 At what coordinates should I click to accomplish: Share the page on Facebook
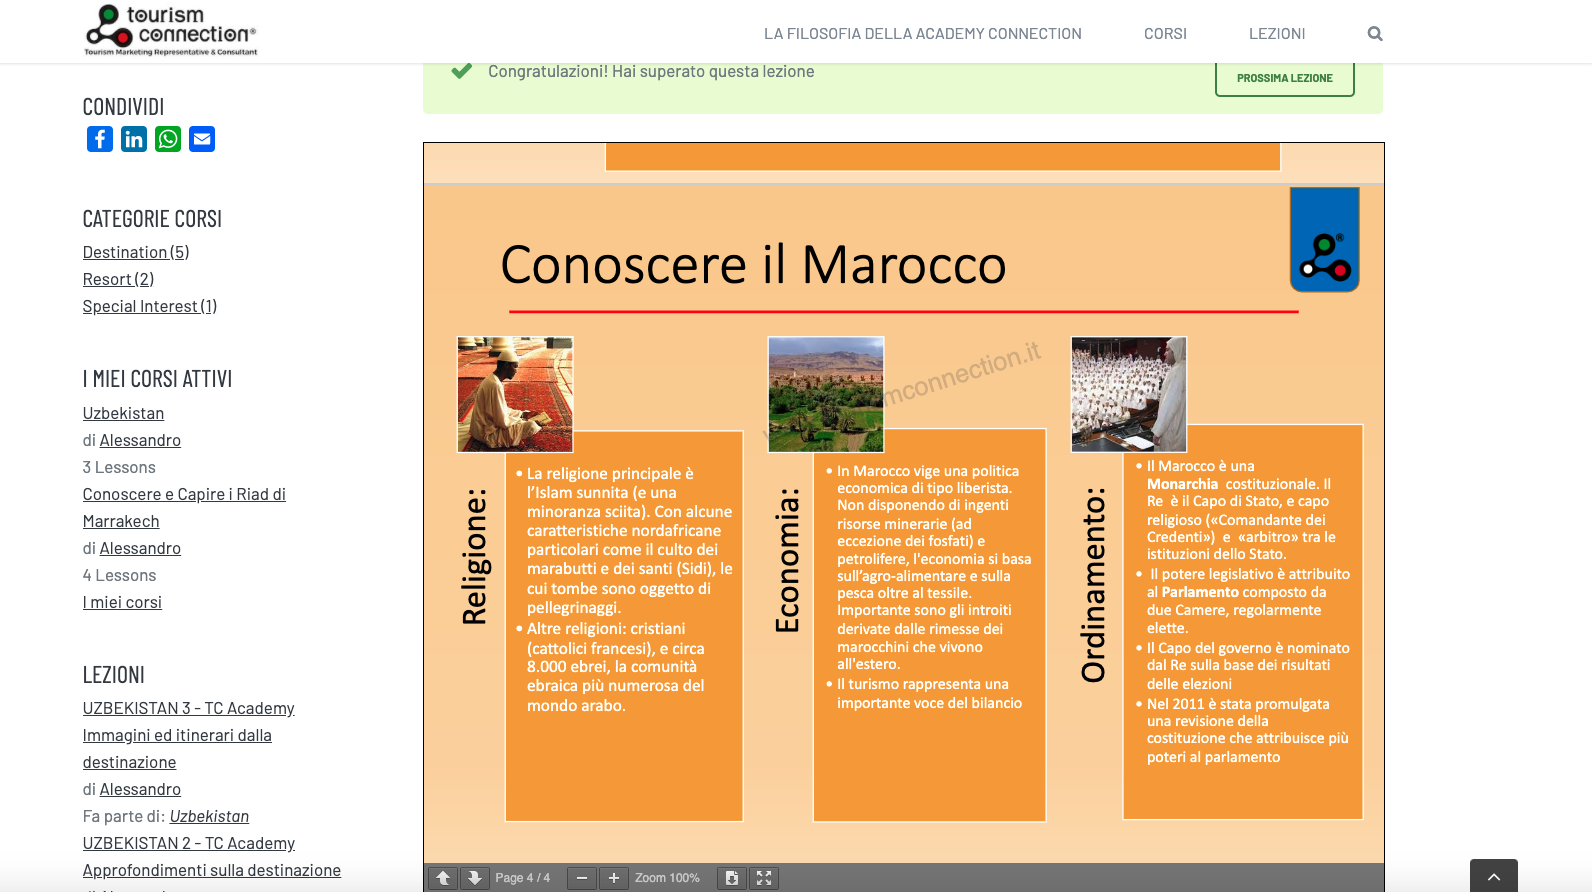[x=100, y=139]
